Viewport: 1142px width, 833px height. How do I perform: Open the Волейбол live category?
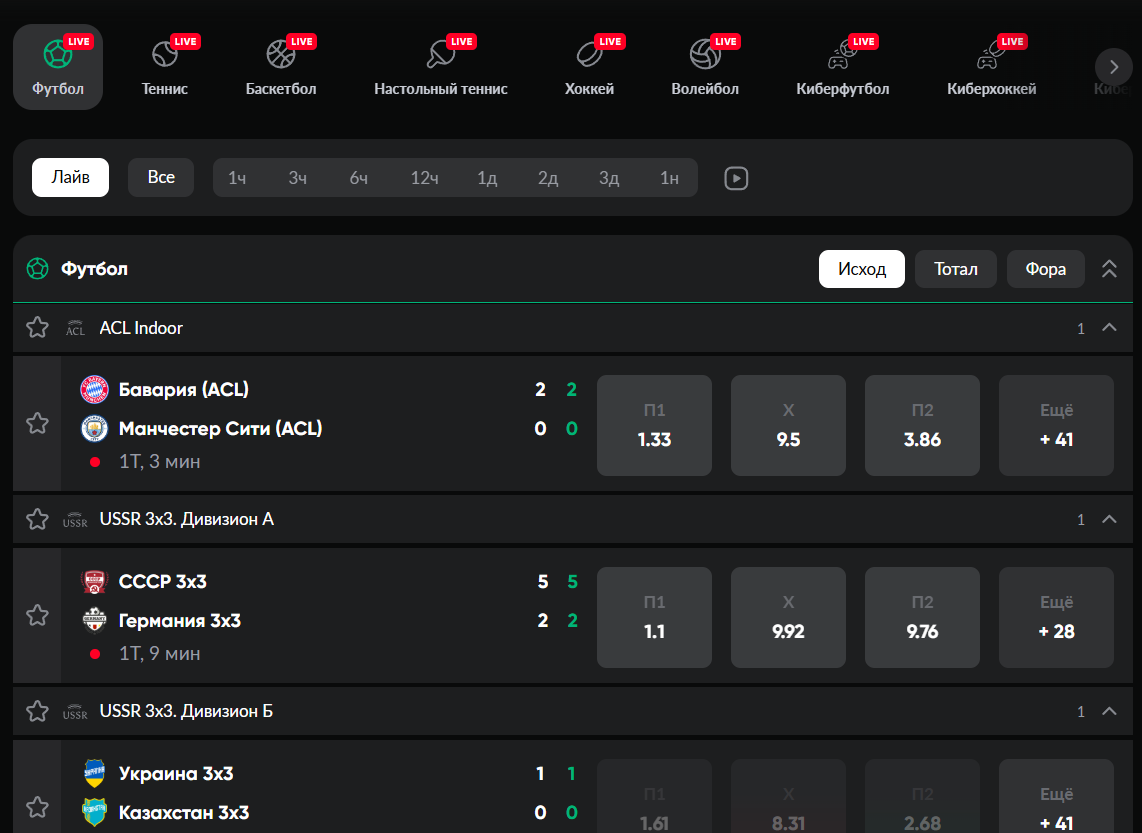click(705, 67)
